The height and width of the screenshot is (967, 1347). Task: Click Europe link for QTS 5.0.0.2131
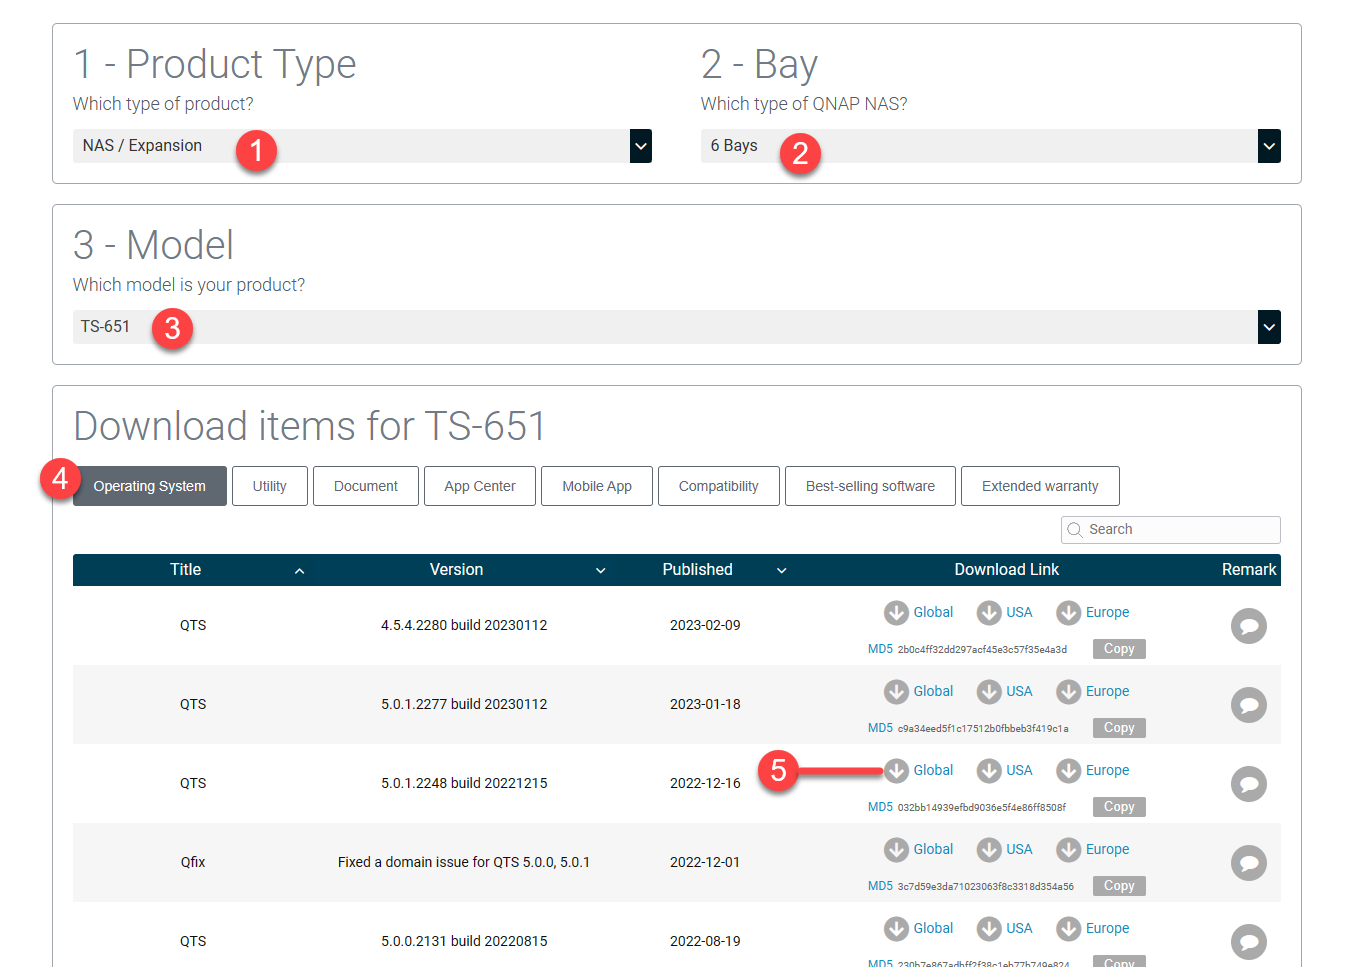pos(1107,928)
